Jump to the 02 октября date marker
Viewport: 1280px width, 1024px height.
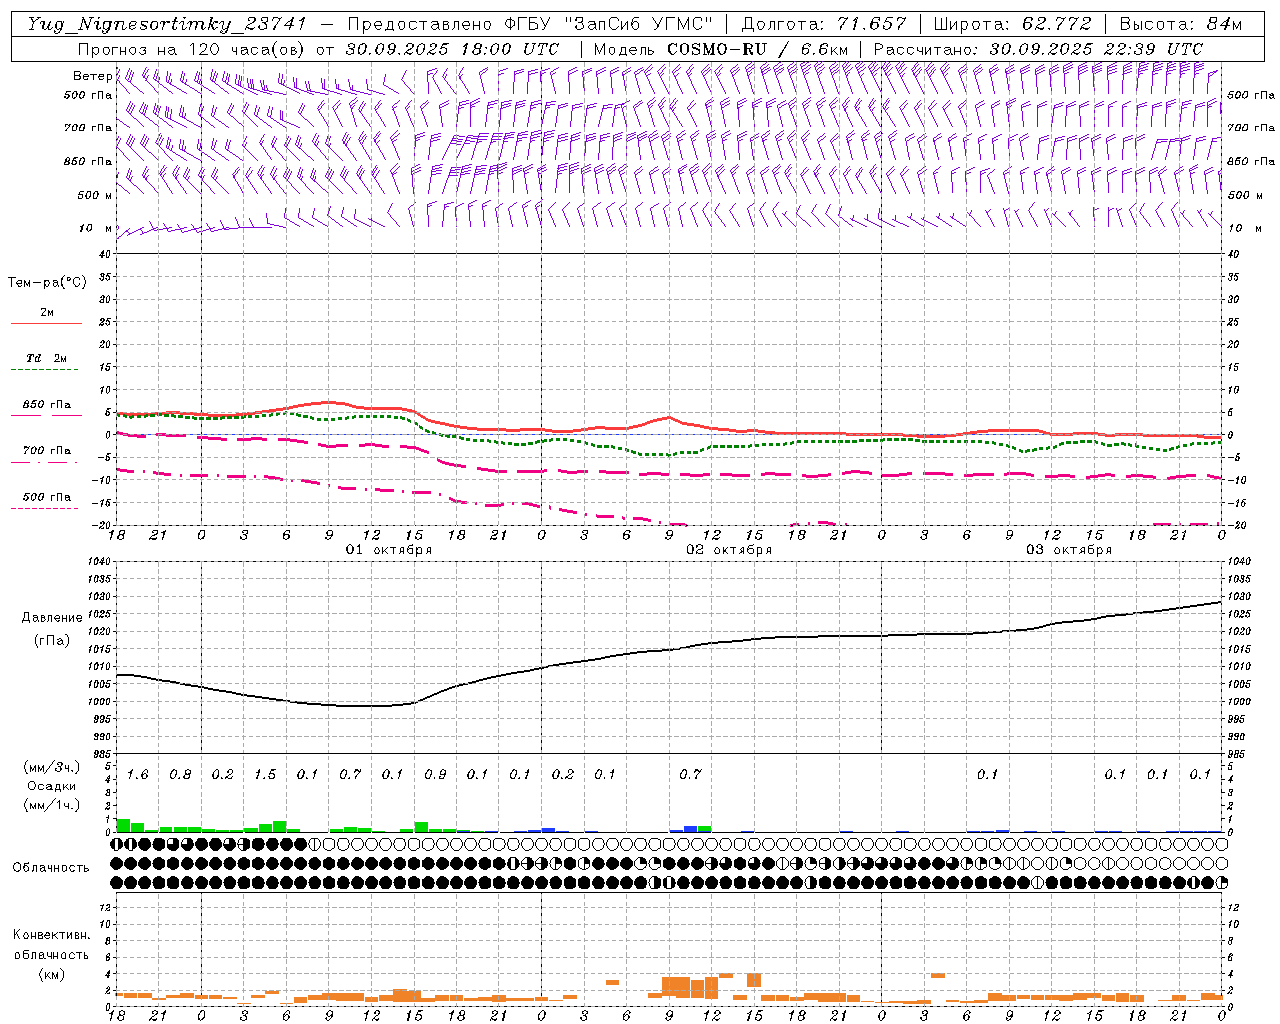coord(728,550)
